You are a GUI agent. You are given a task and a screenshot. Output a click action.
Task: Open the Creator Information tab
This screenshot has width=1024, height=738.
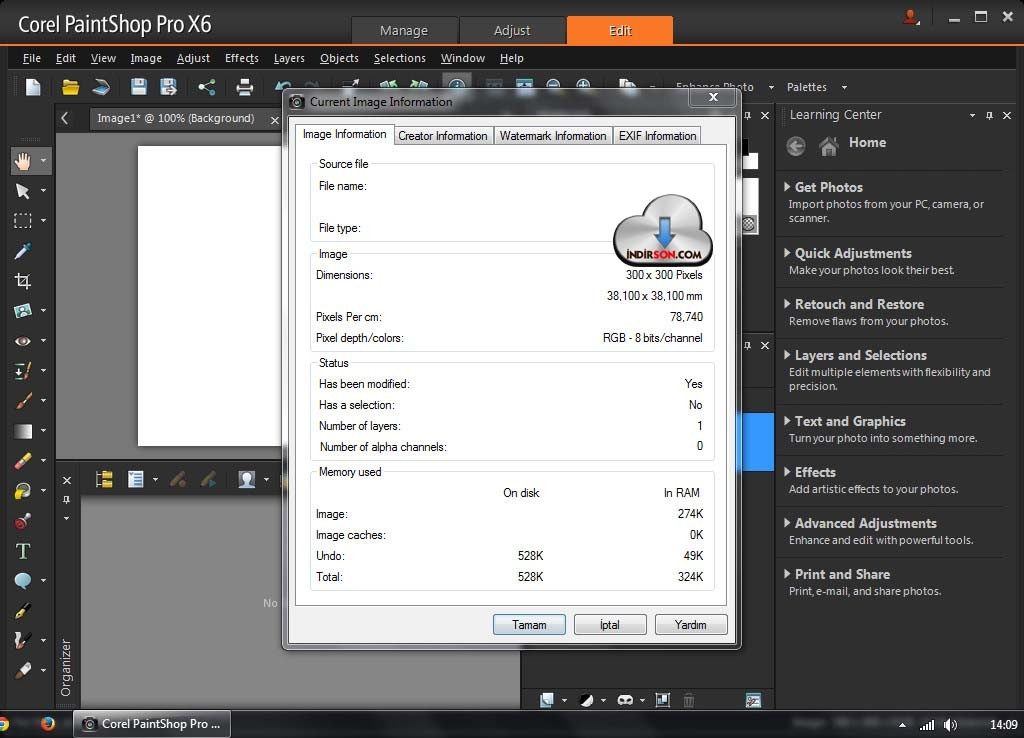coord(443,136)
